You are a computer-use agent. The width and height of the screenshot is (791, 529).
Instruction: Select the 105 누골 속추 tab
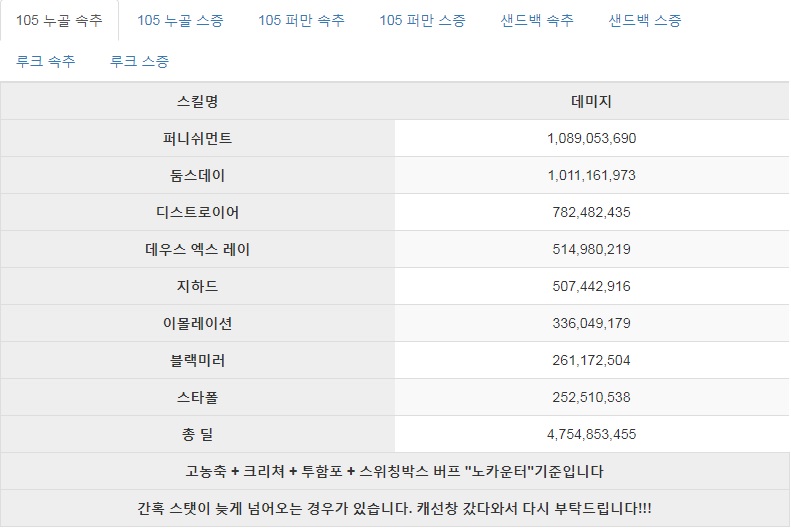[59, 20]
